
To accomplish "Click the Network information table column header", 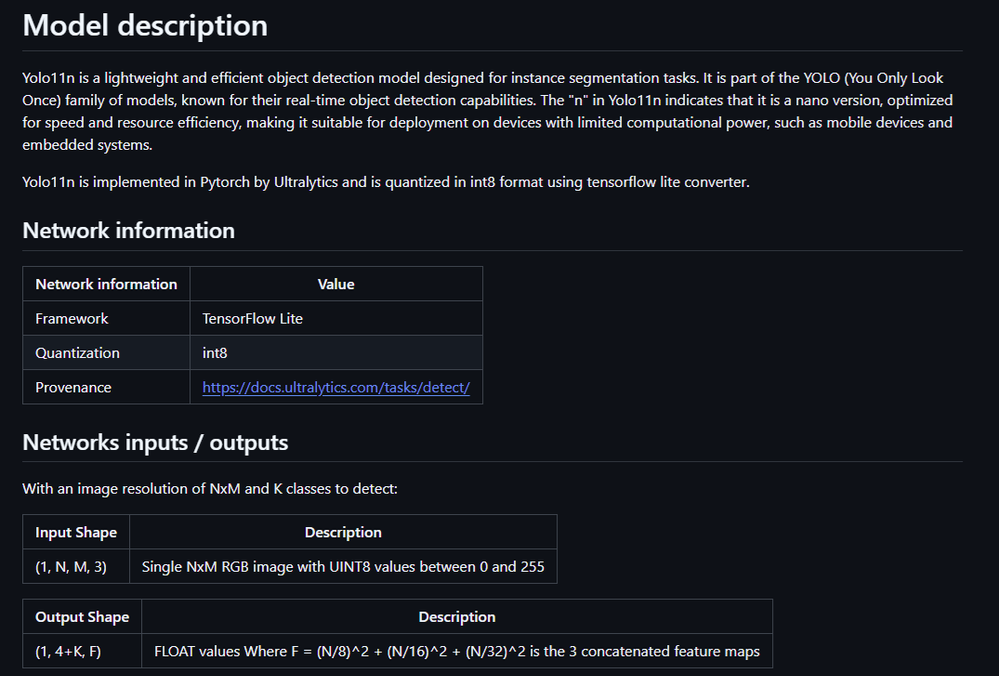I will point(106,284).
